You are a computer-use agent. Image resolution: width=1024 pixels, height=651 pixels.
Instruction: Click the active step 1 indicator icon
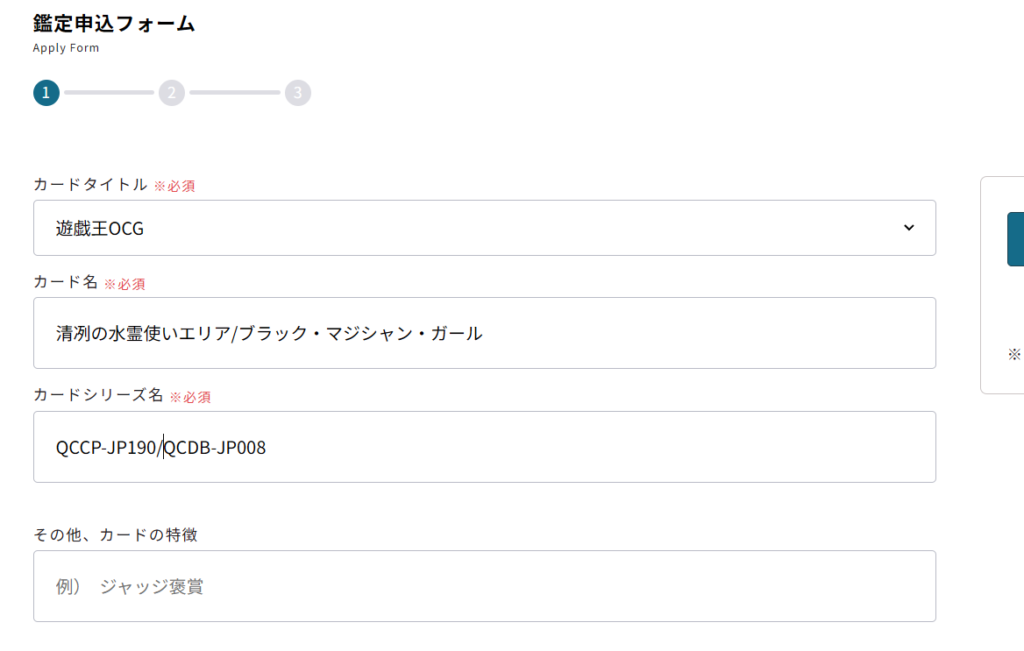tap(45, 92)
